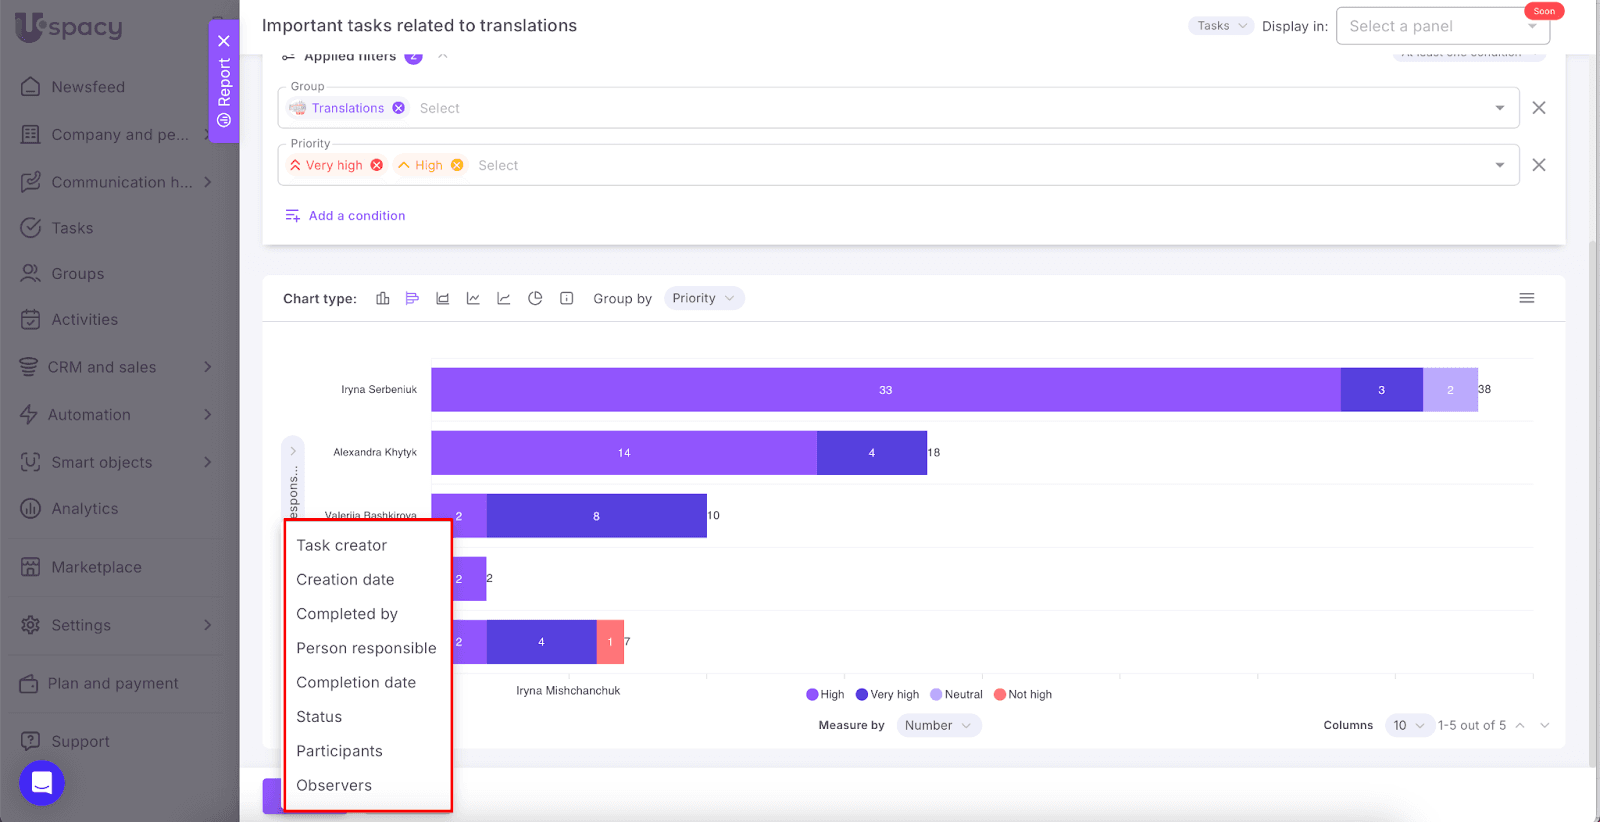Expand the Columns count dropdown showing 10
The width and height of the screenshot is (1600, 822).
[1409, 725]
